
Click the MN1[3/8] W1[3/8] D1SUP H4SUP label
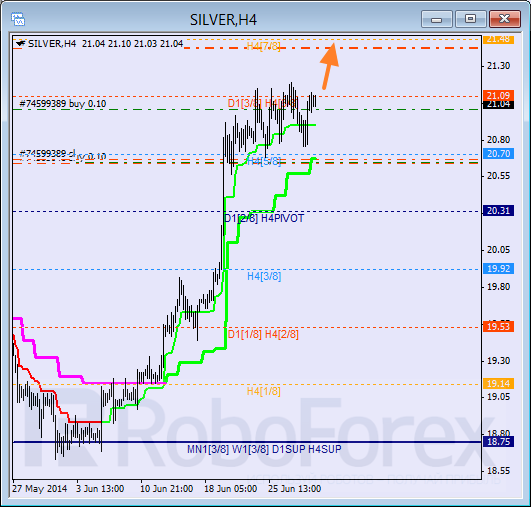[x=264, y=449]
